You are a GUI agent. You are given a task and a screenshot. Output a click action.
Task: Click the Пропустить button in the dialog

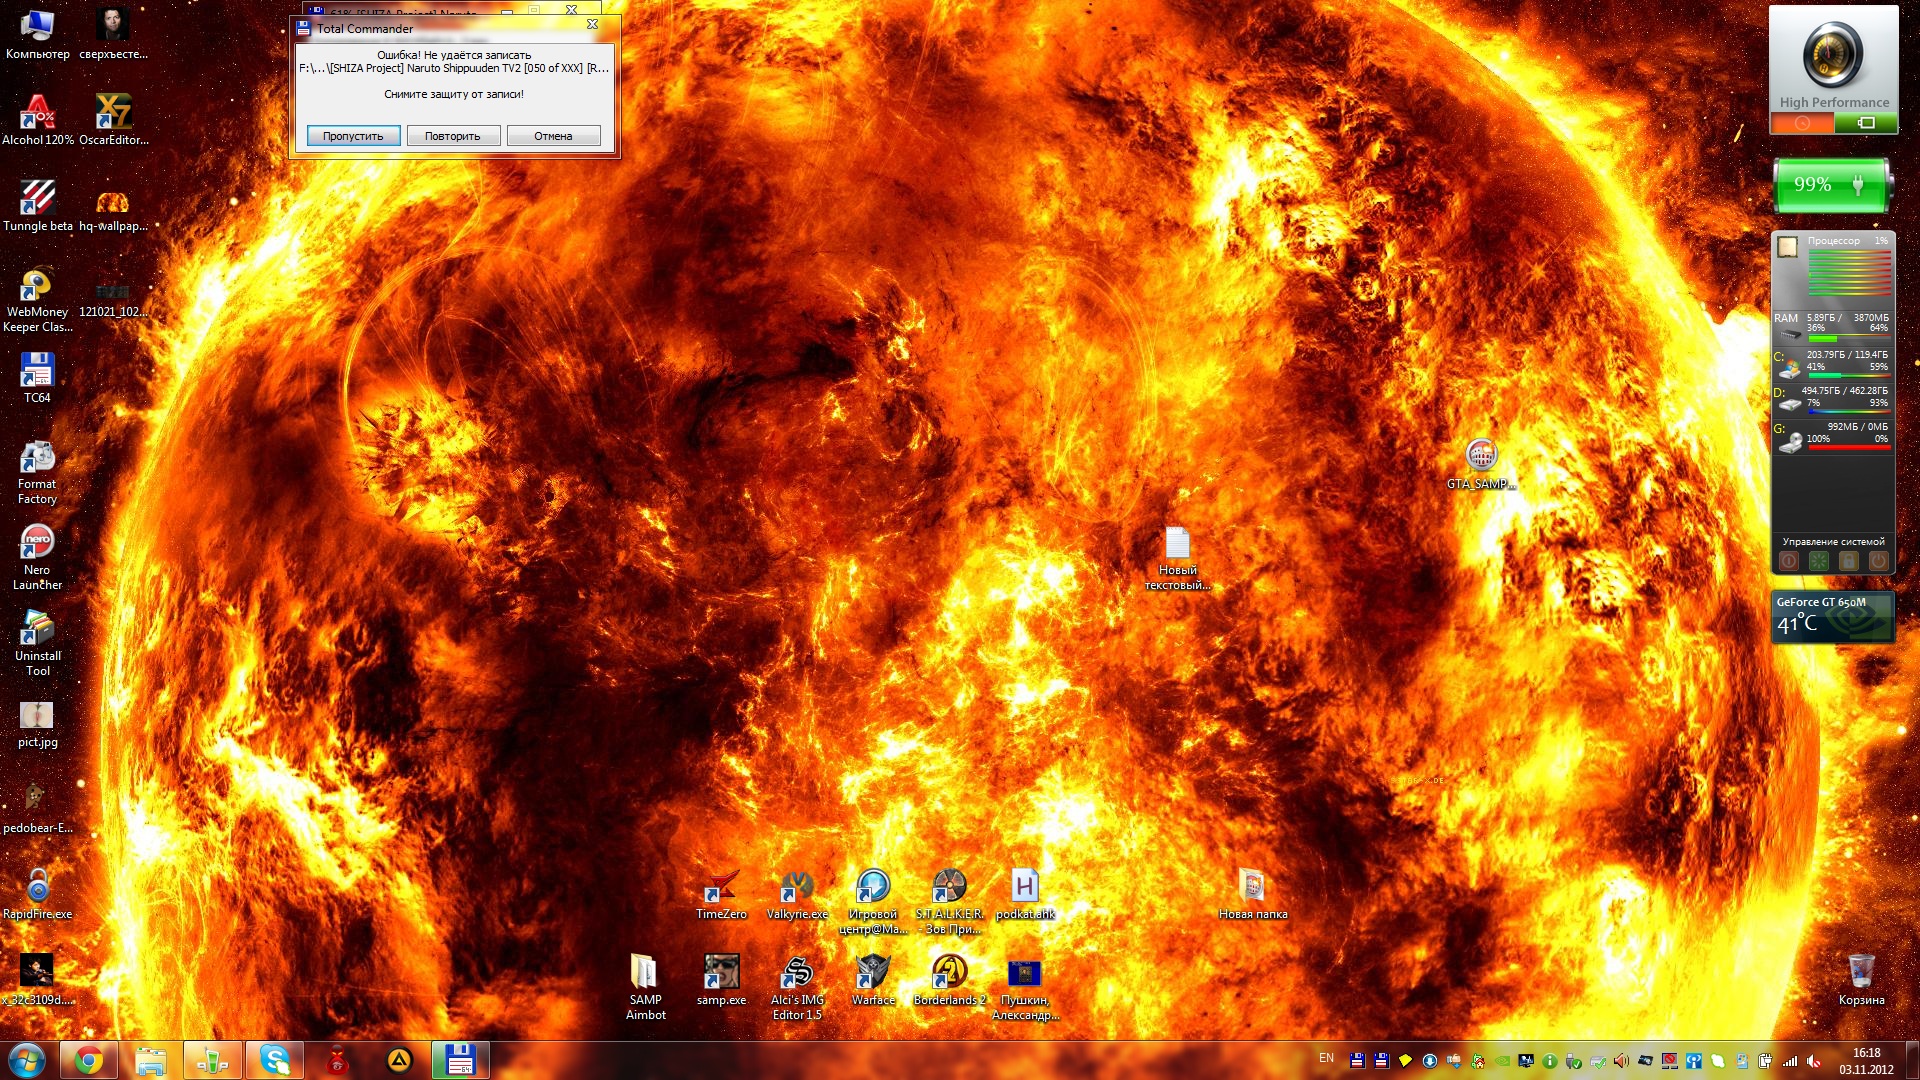click(353, 136)
